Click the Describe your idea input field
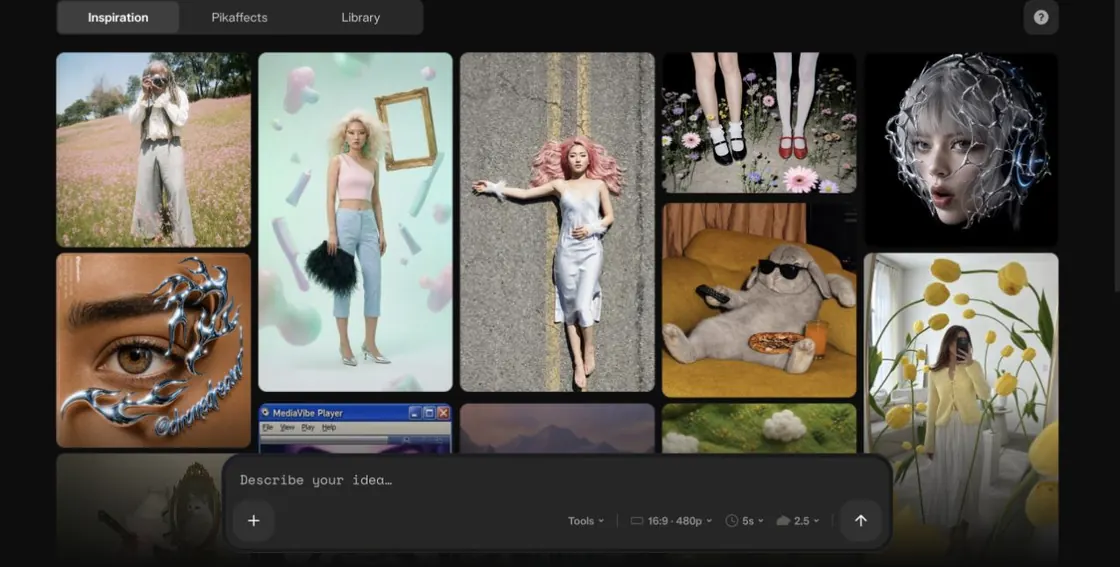The height and width of the screenshot is (567, 1120). click(557, 480)
